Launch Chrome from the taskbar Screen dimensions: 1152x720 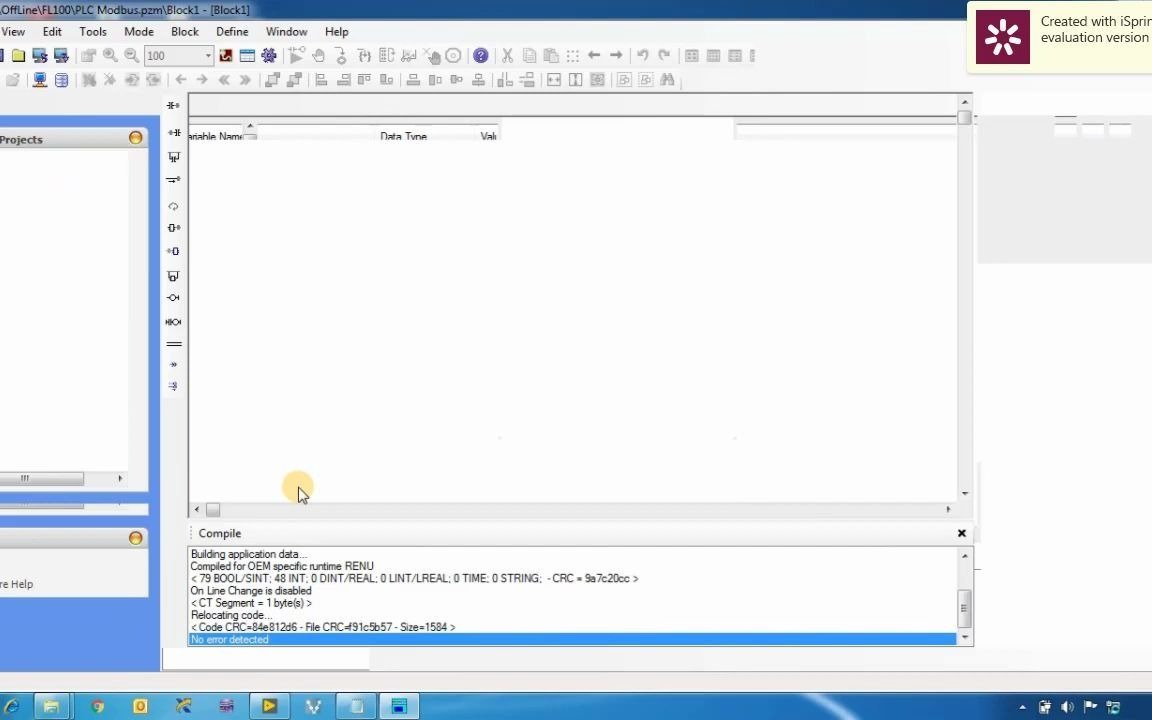pyautogui.click(x=97, y=706)
